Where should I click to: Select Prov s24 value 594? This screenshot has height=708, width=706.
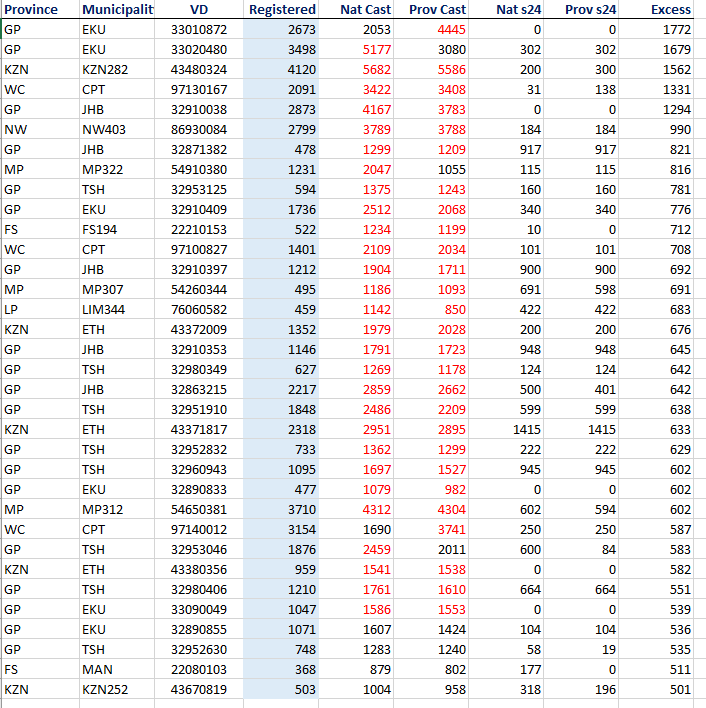click(605, 510)
